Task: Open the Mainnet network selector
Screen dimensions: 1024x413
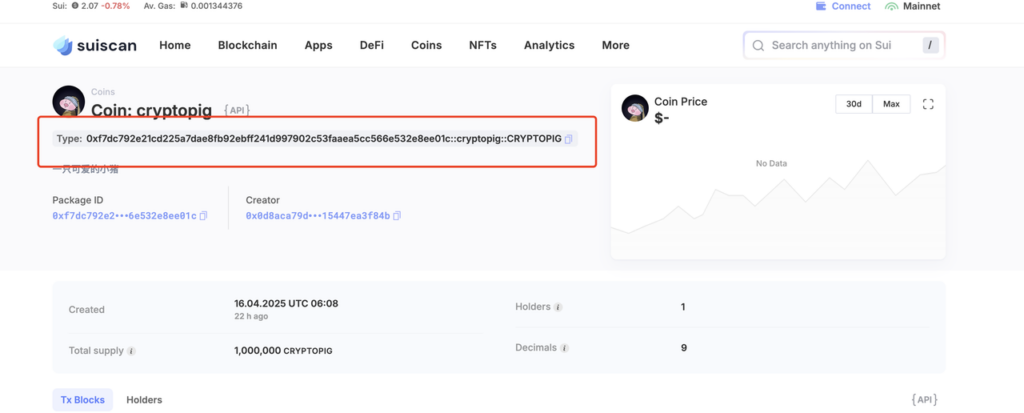Action: [912, 7]
